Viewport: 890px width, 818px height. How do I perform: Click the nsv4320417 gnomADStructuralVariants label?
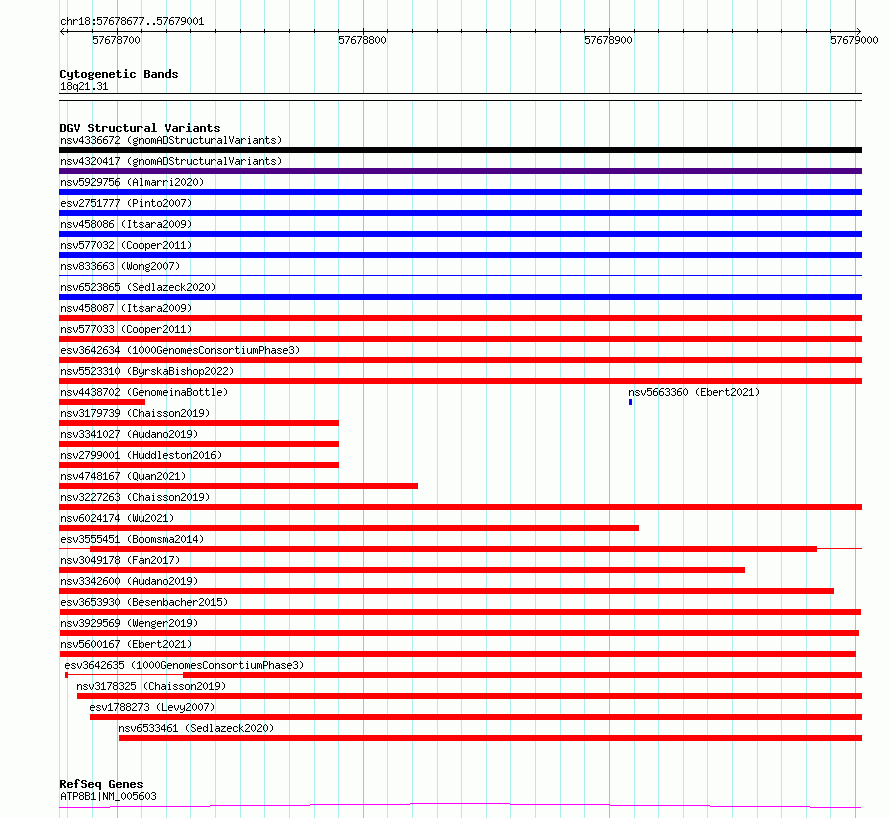tap(171, 161)
